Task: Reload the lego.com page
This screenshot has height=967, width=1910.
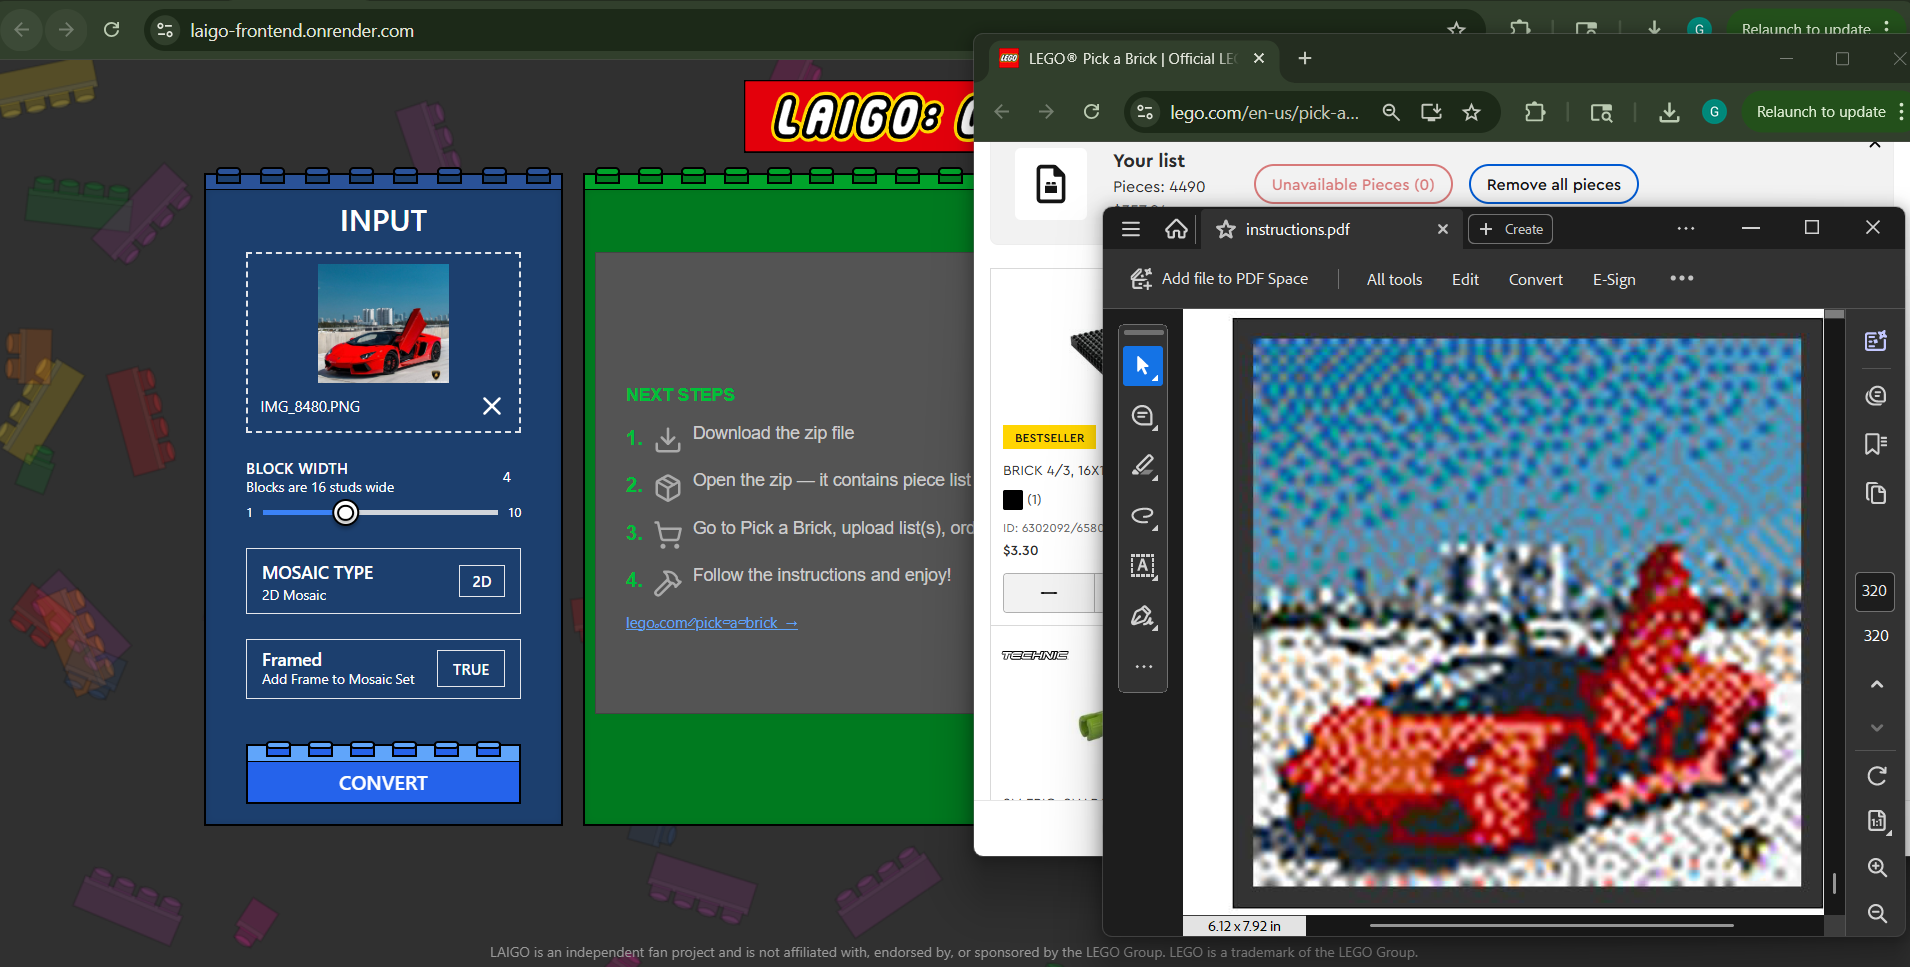Action: (1091, 112)
